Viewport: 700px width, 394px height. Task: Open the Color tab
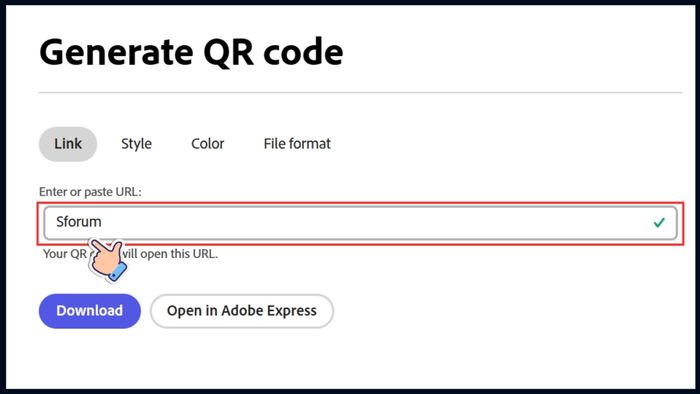coord(208,144)
